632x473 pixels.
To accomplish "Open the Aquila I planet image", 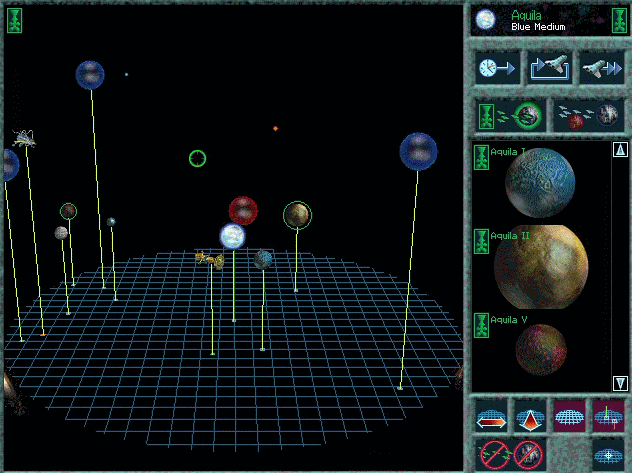I will pyautogui.click(x=540, y=183).
